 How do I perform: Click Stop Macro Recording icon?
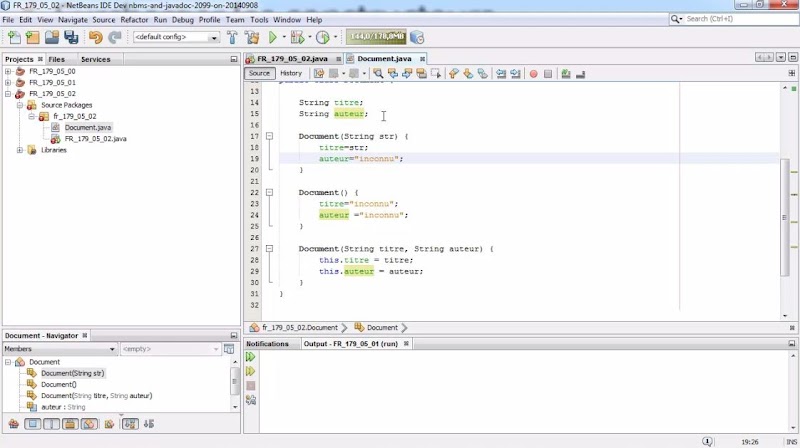coord(548,74)
